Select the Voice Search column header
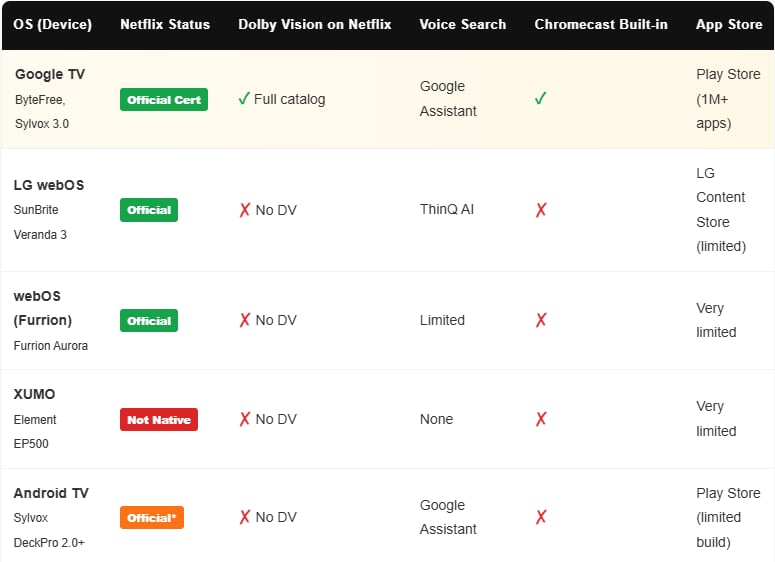Image resolution: width=775 pixels, height=562 pixels. point(463,24)
